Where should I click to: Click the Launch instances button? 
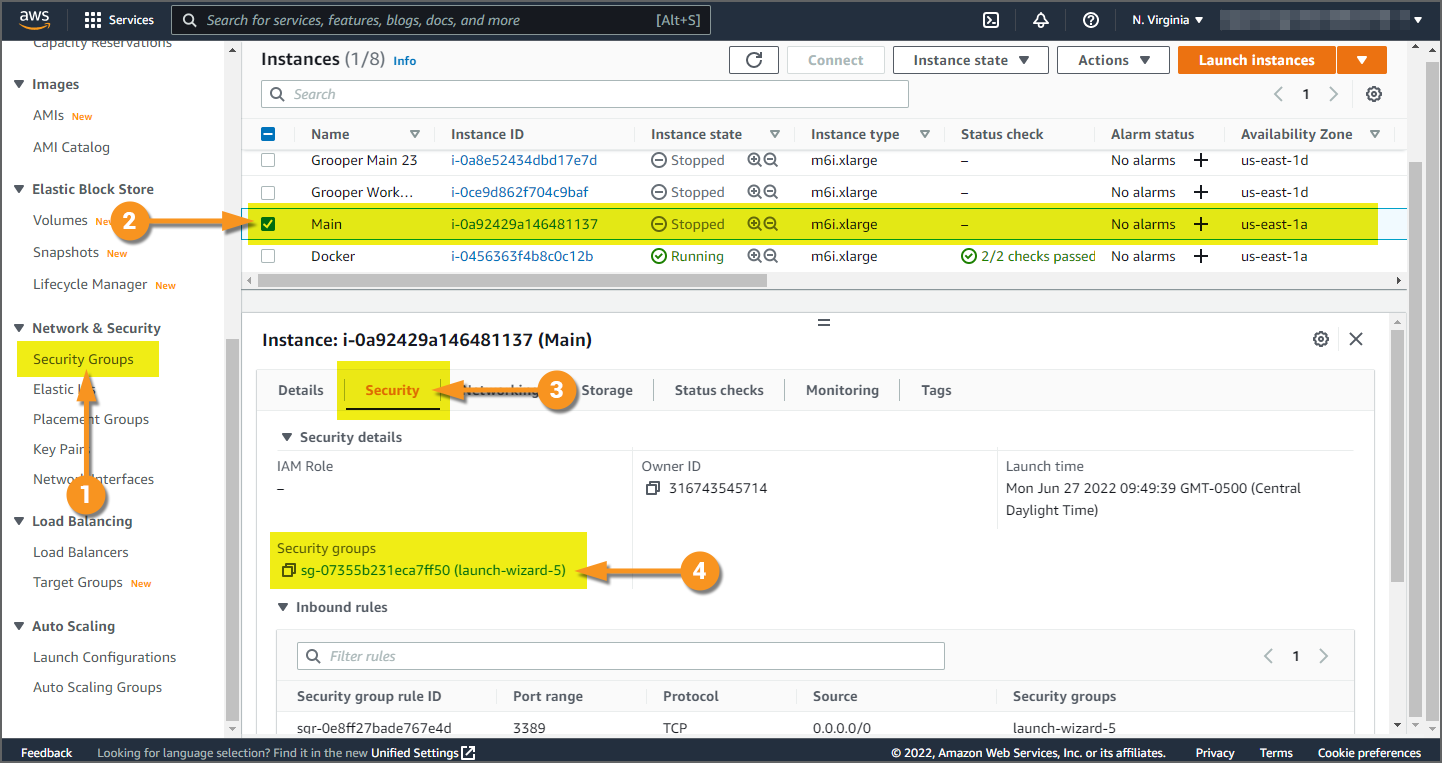[1257, 60]
